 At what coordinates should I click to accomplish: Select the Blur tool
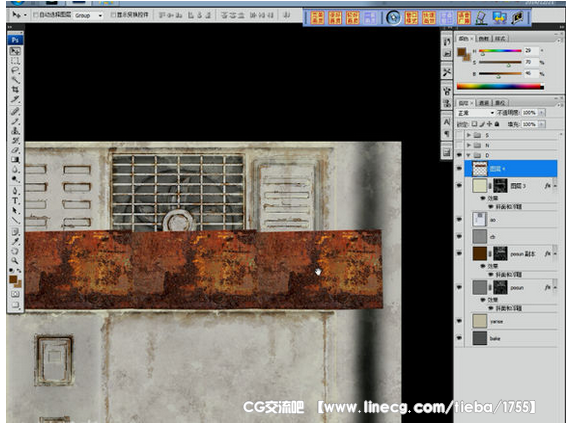point(15,169)
